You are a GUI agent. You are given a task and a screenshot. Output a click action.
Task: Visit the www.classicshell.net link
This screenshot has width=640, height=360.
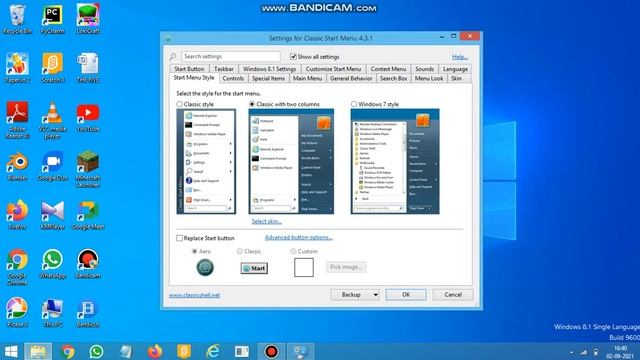pyautogui.click(x=194, y=295)
